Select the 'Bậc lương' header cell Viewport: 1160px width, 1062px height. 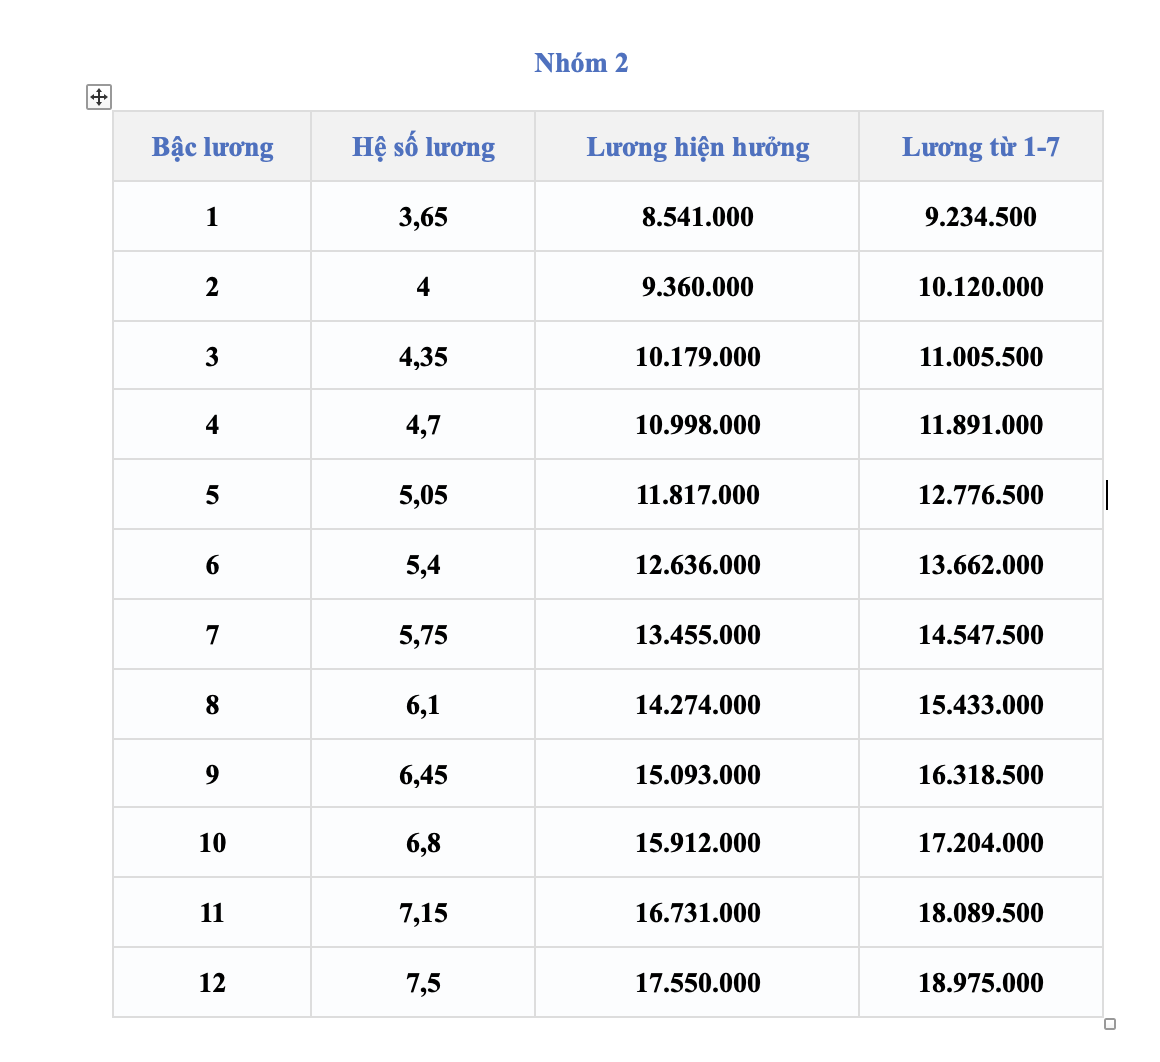(212, 146)
